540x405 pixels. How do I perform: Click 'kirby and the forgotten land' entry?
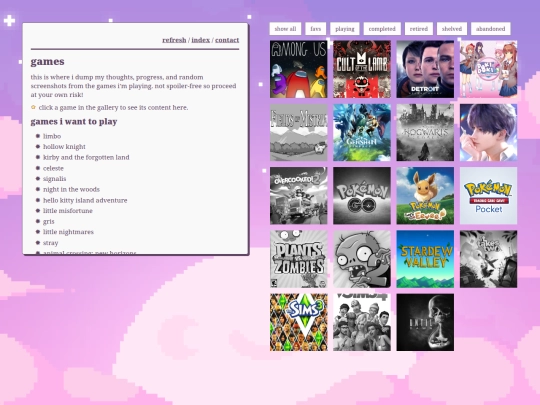click(x=86, y=157)
